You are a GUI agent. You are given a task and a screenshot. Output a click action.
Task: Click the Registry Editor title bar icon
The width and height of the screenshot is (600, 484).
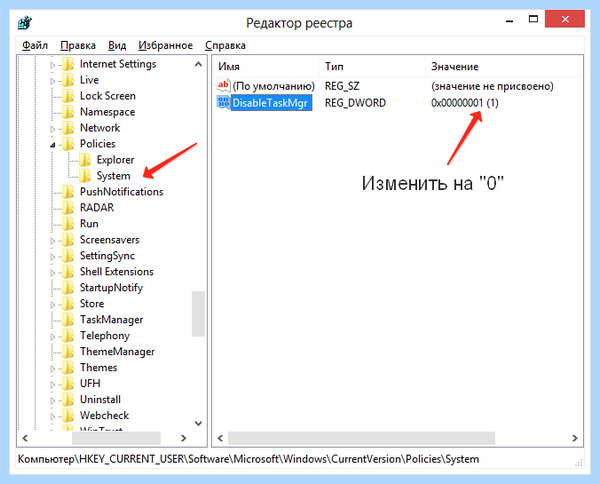[x=25, y=23]
